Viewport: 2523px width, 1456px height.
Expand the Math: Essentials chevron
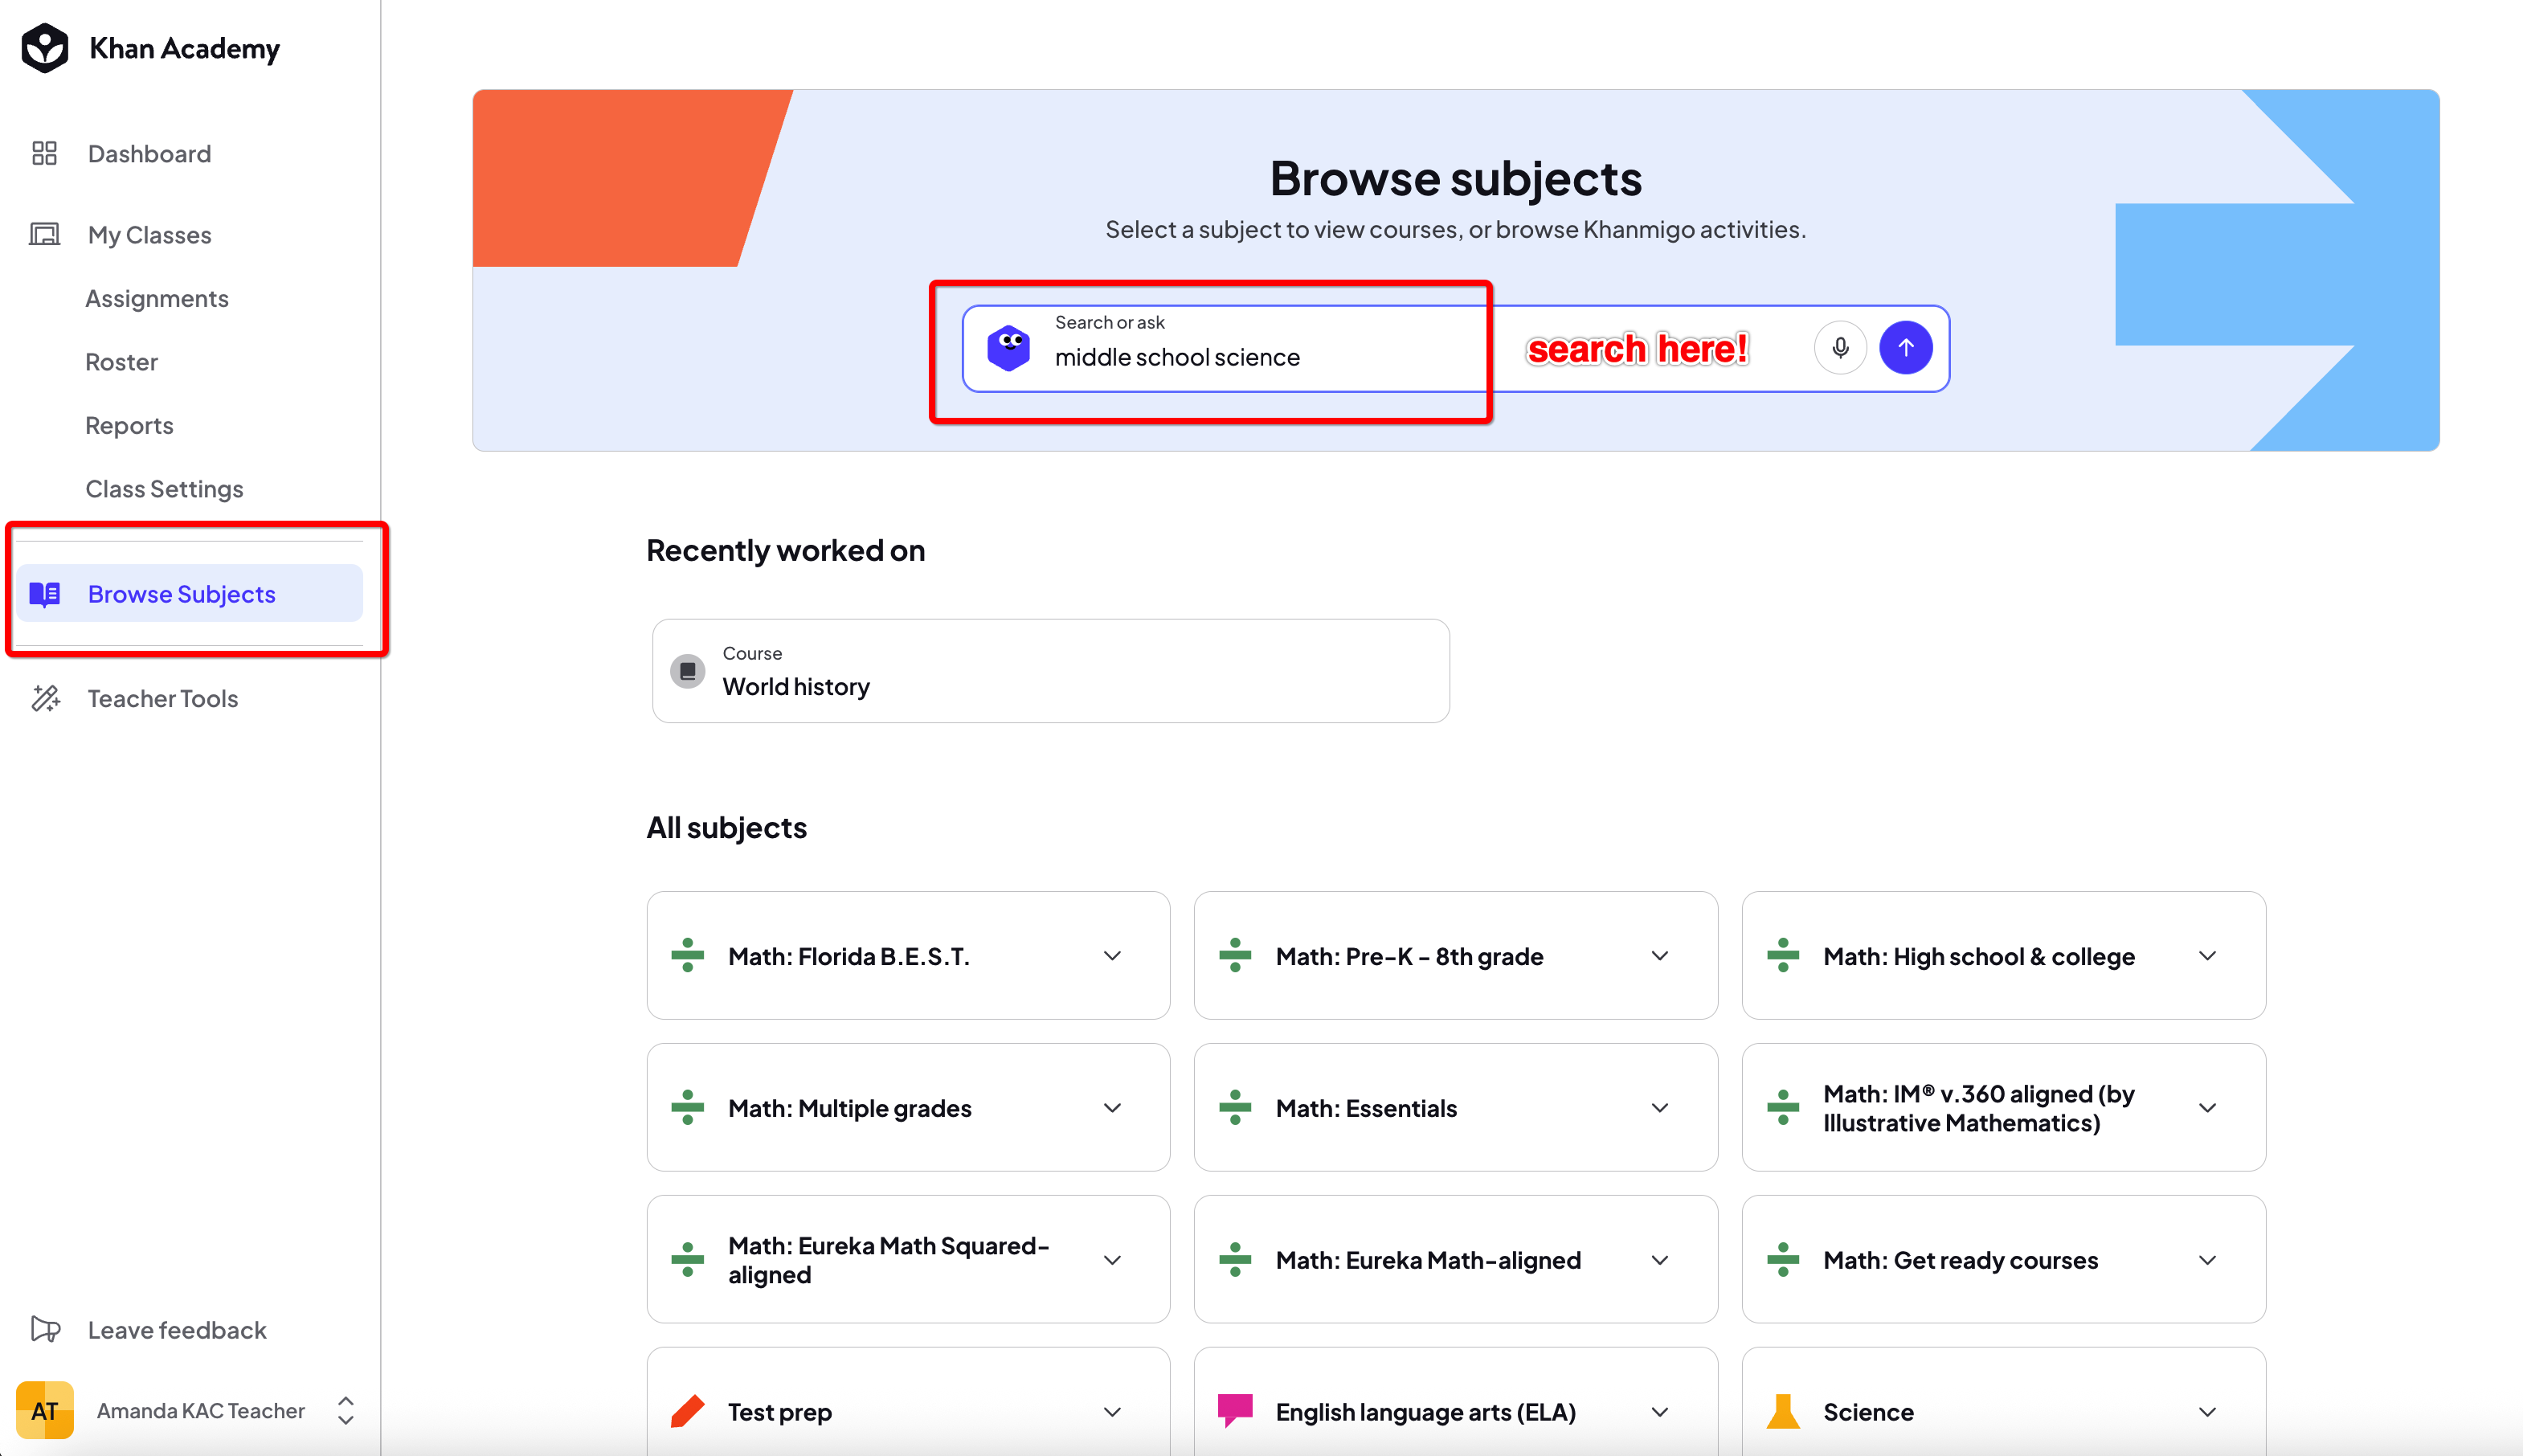coord(1660,1108)
